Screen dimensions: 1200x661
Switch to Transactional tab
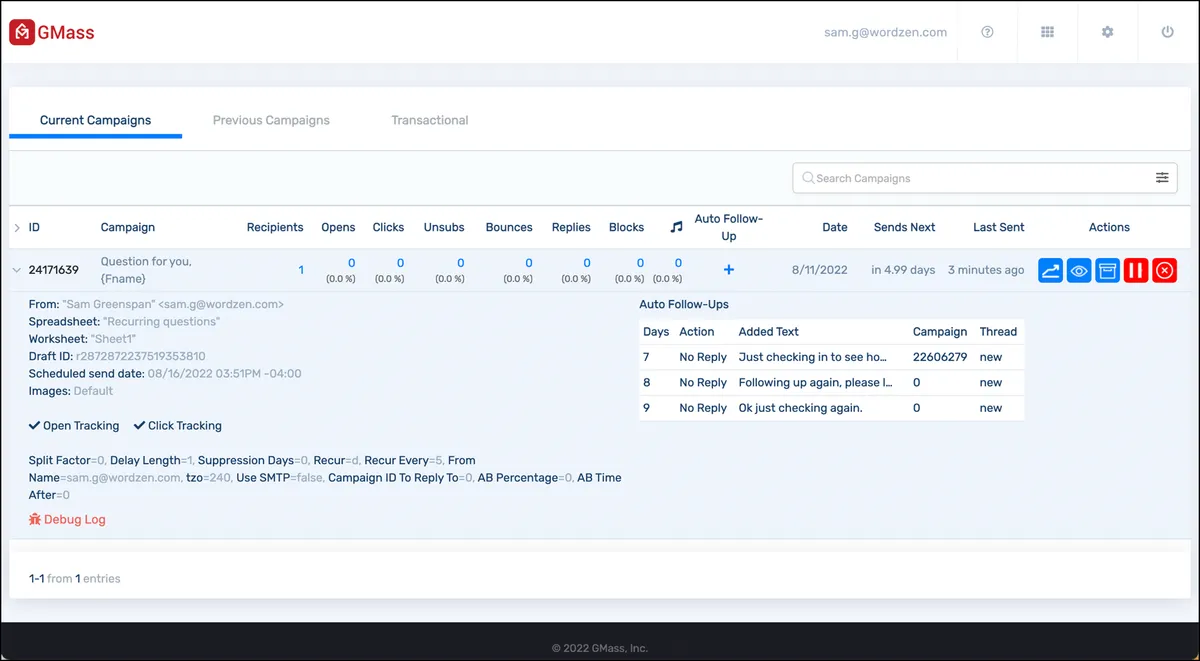click(430, 120)
